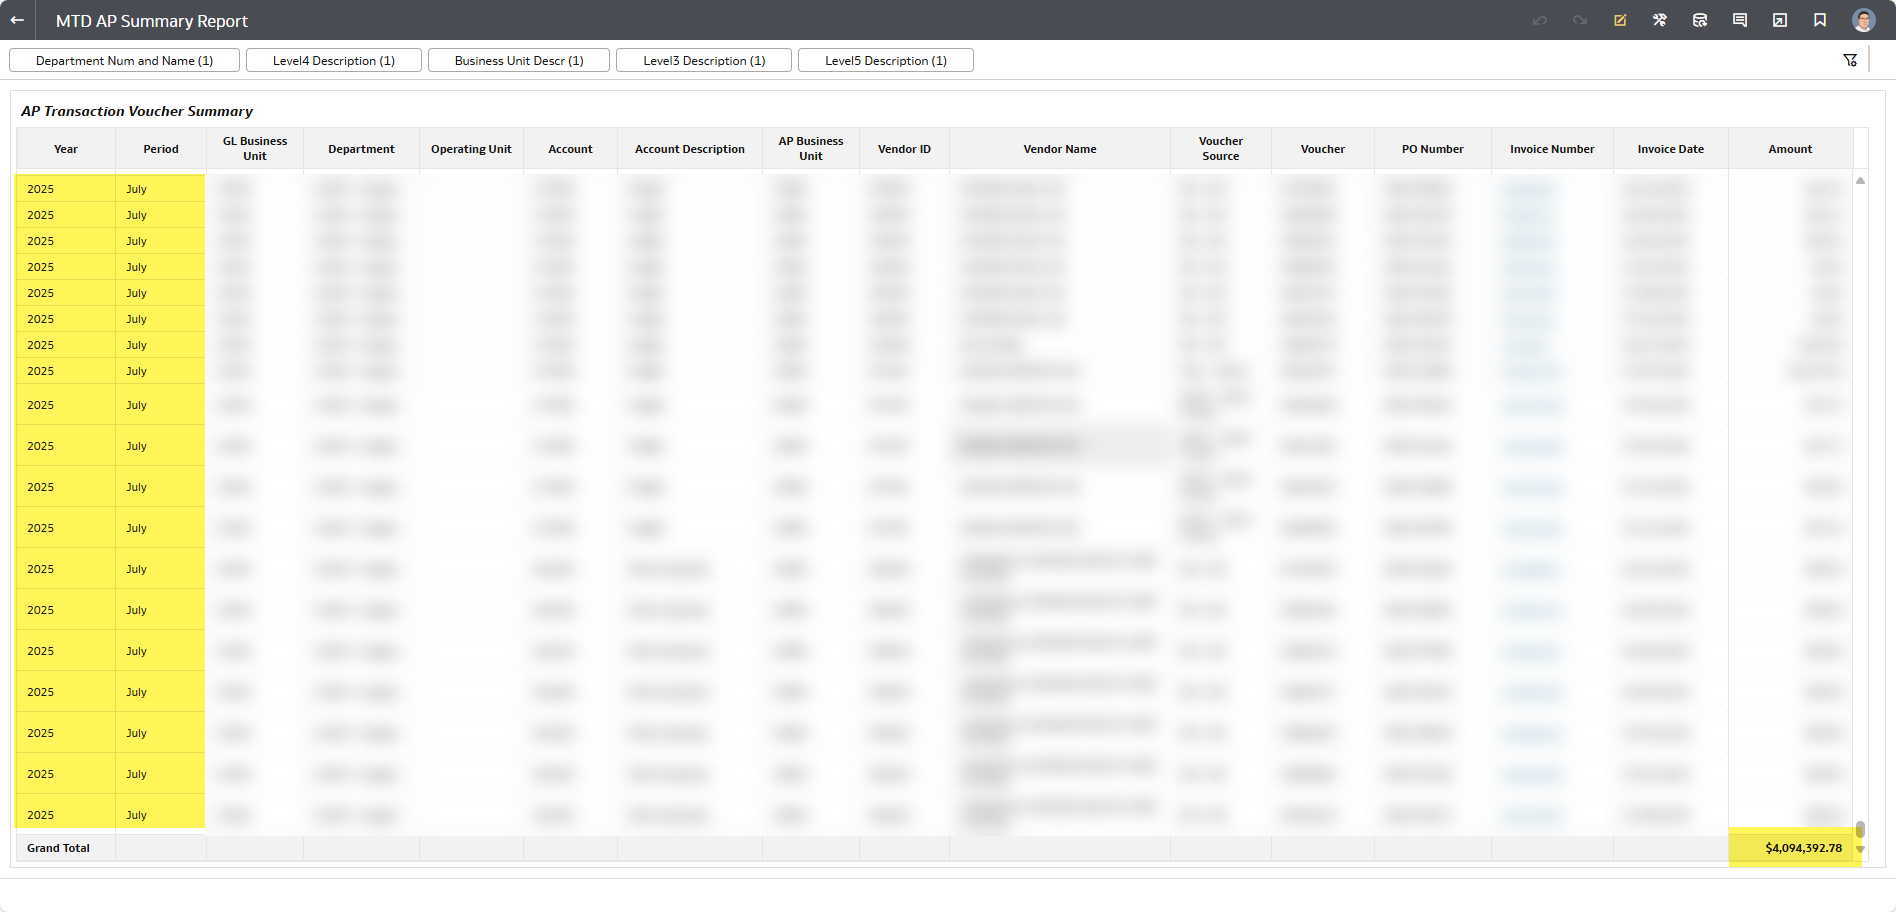Click the AP Business Unit column header

811,149
